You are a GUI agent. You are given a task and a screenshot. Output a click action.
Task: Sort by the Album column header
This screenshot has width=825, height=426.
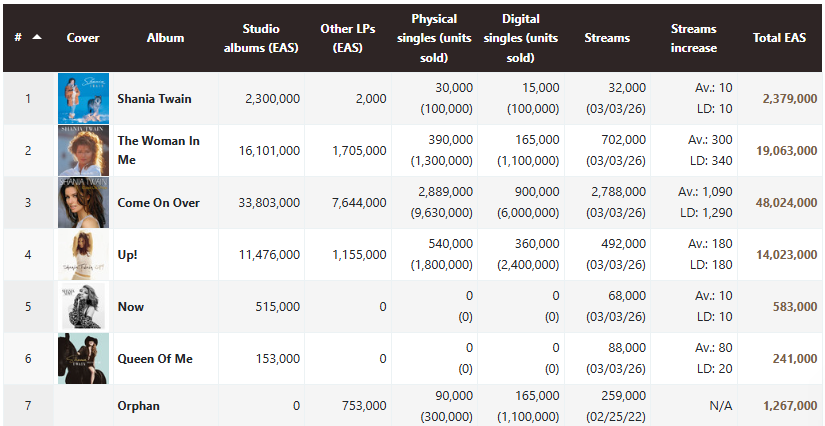click(165, 38)
